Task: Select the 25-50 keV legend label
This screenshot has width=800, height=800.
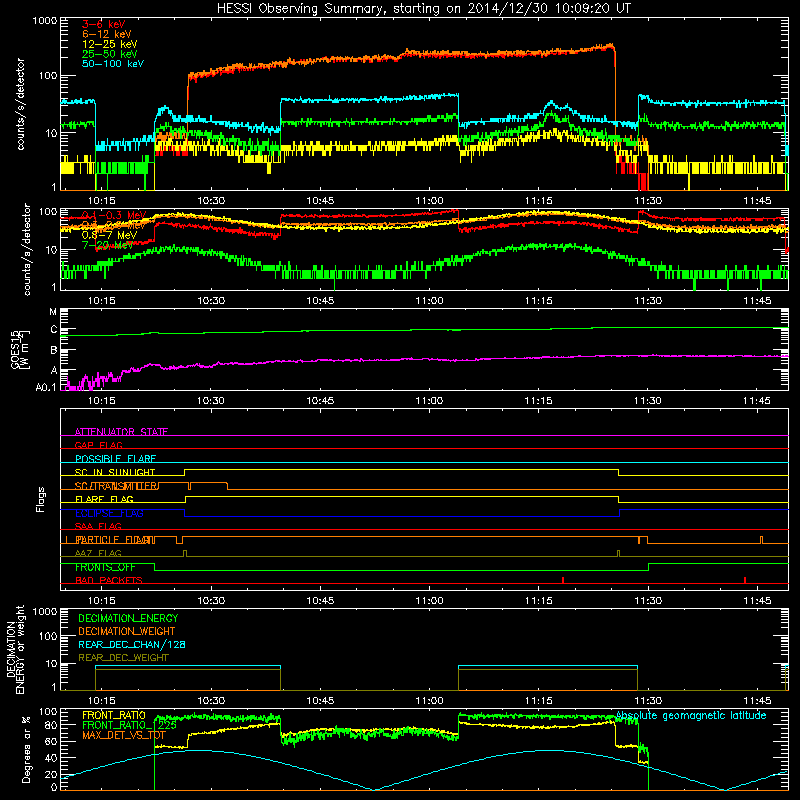Action: pyautogui.click(x=110, y=54)
